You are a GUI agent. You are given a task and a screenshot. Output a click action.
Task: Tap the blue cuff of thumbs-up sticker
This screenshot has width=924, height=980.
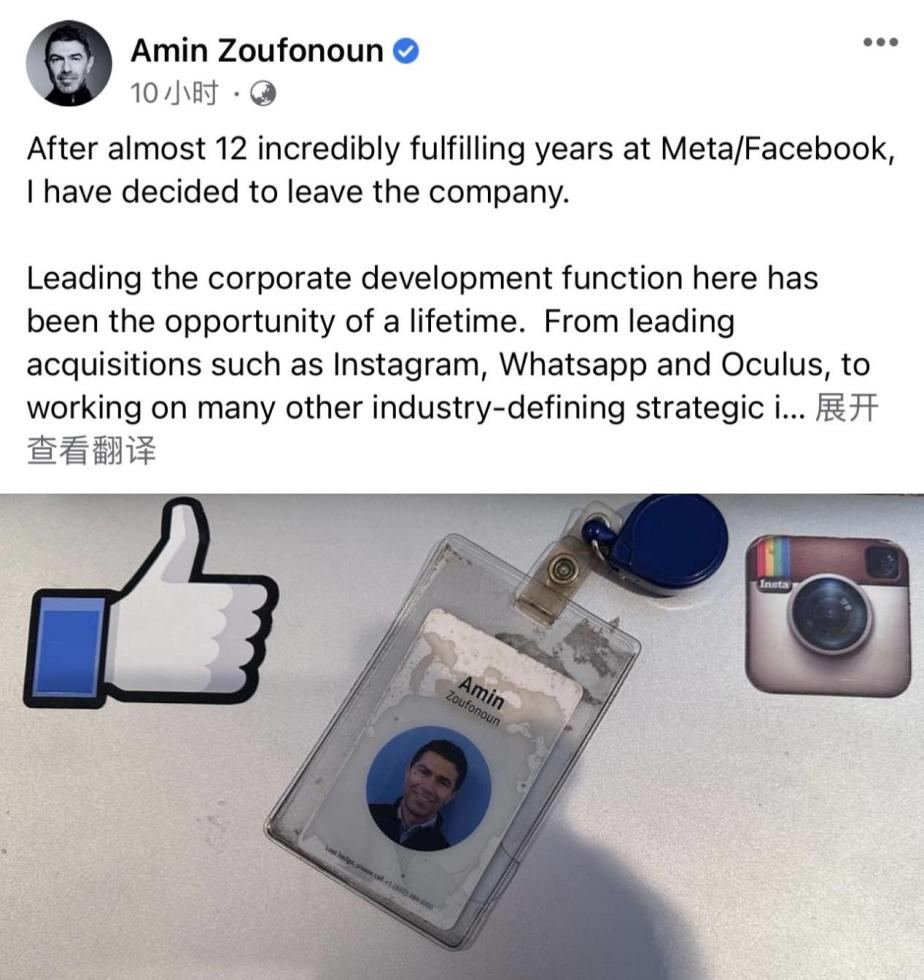(x=68, y=648)
